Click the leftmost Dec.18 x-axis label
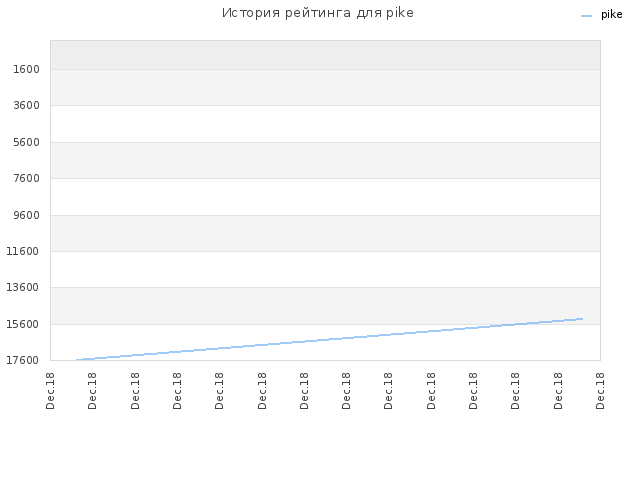Screen dimensions: 640x480 (x=50, y=391)
